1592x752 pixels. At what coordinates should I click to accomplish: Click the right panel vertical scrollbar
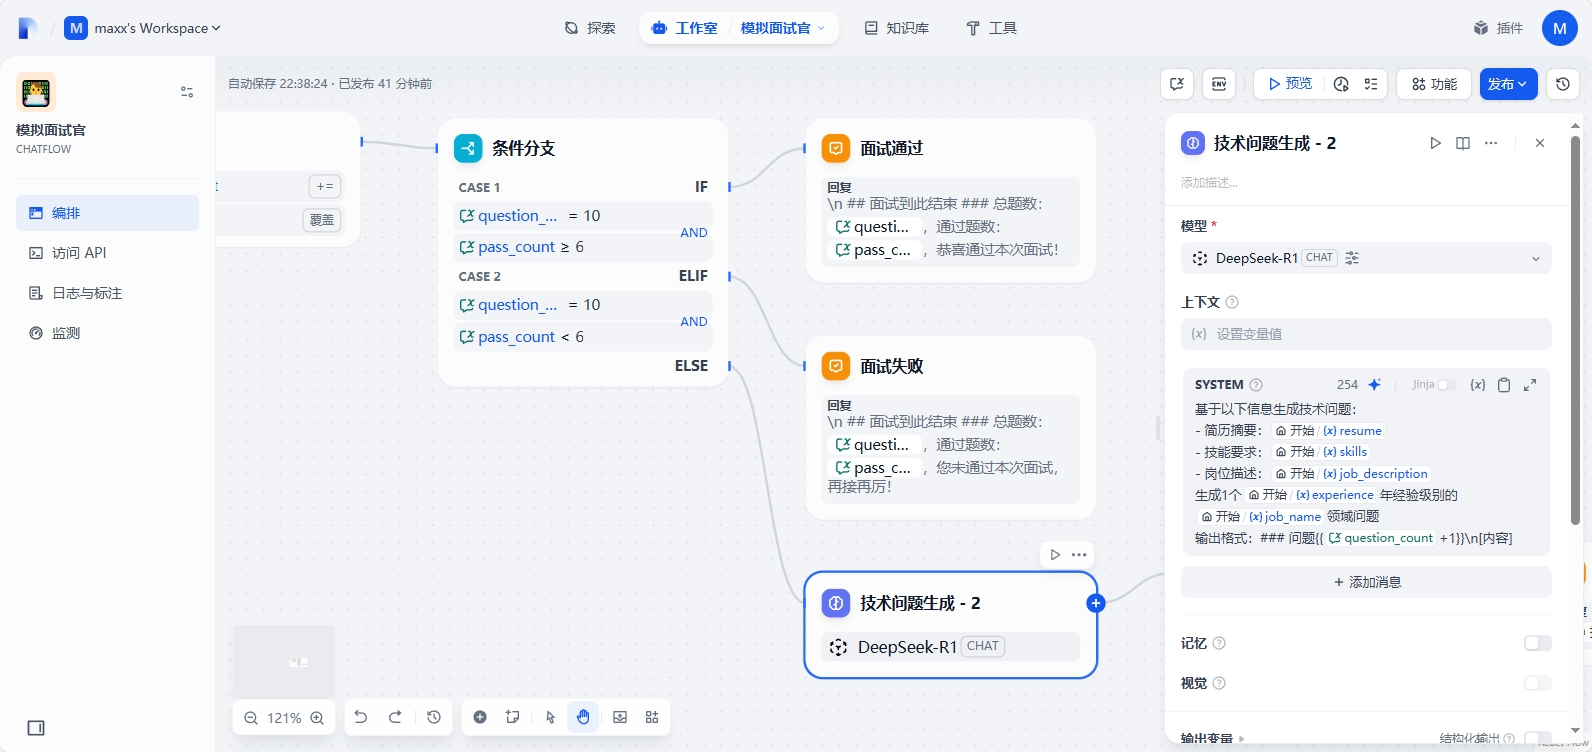[1576, 330]
